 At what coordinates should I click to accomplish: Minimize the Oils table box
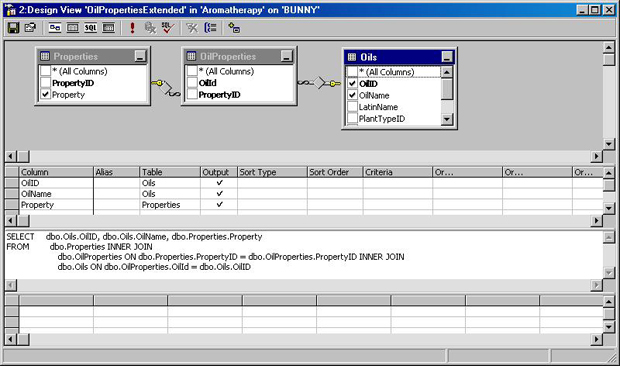click(447, 57)
